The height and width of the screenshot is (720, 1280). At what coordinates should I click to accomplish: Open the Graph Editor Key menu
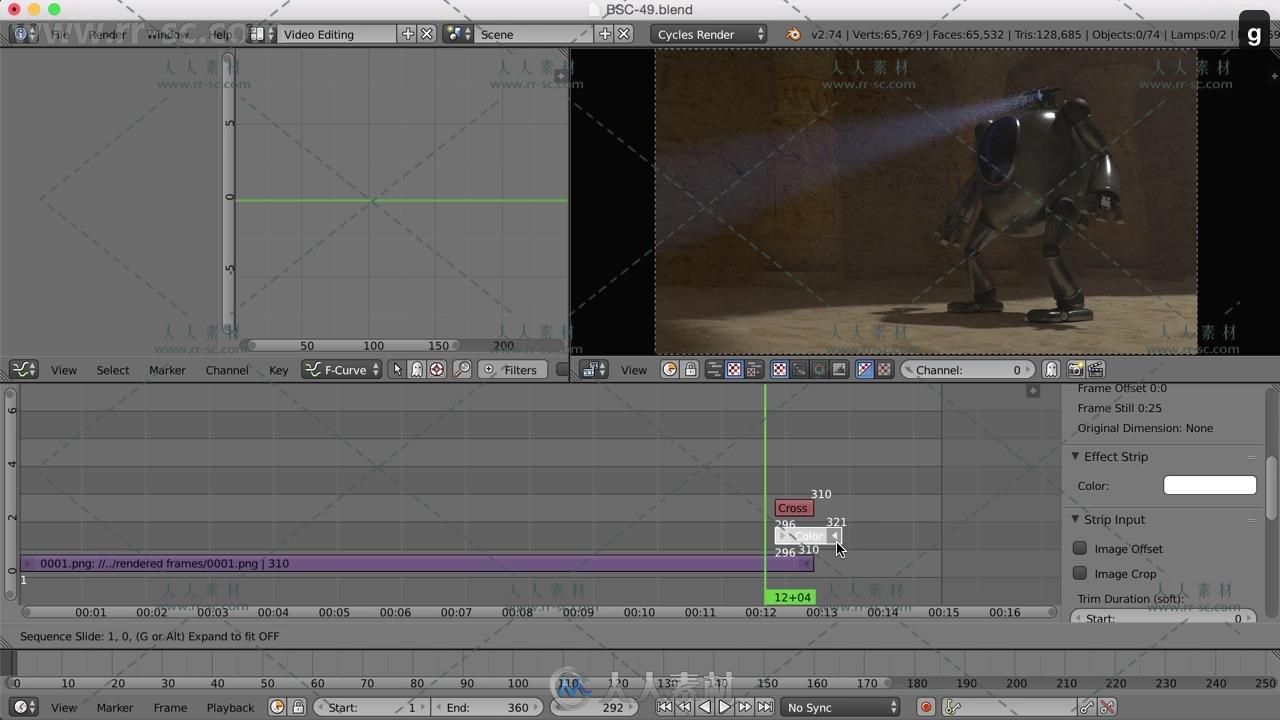click(278, 370)
